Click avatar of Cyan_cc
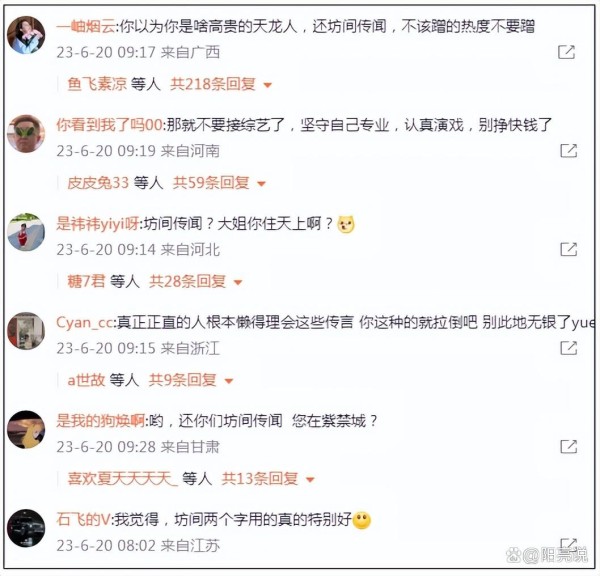 26,331
